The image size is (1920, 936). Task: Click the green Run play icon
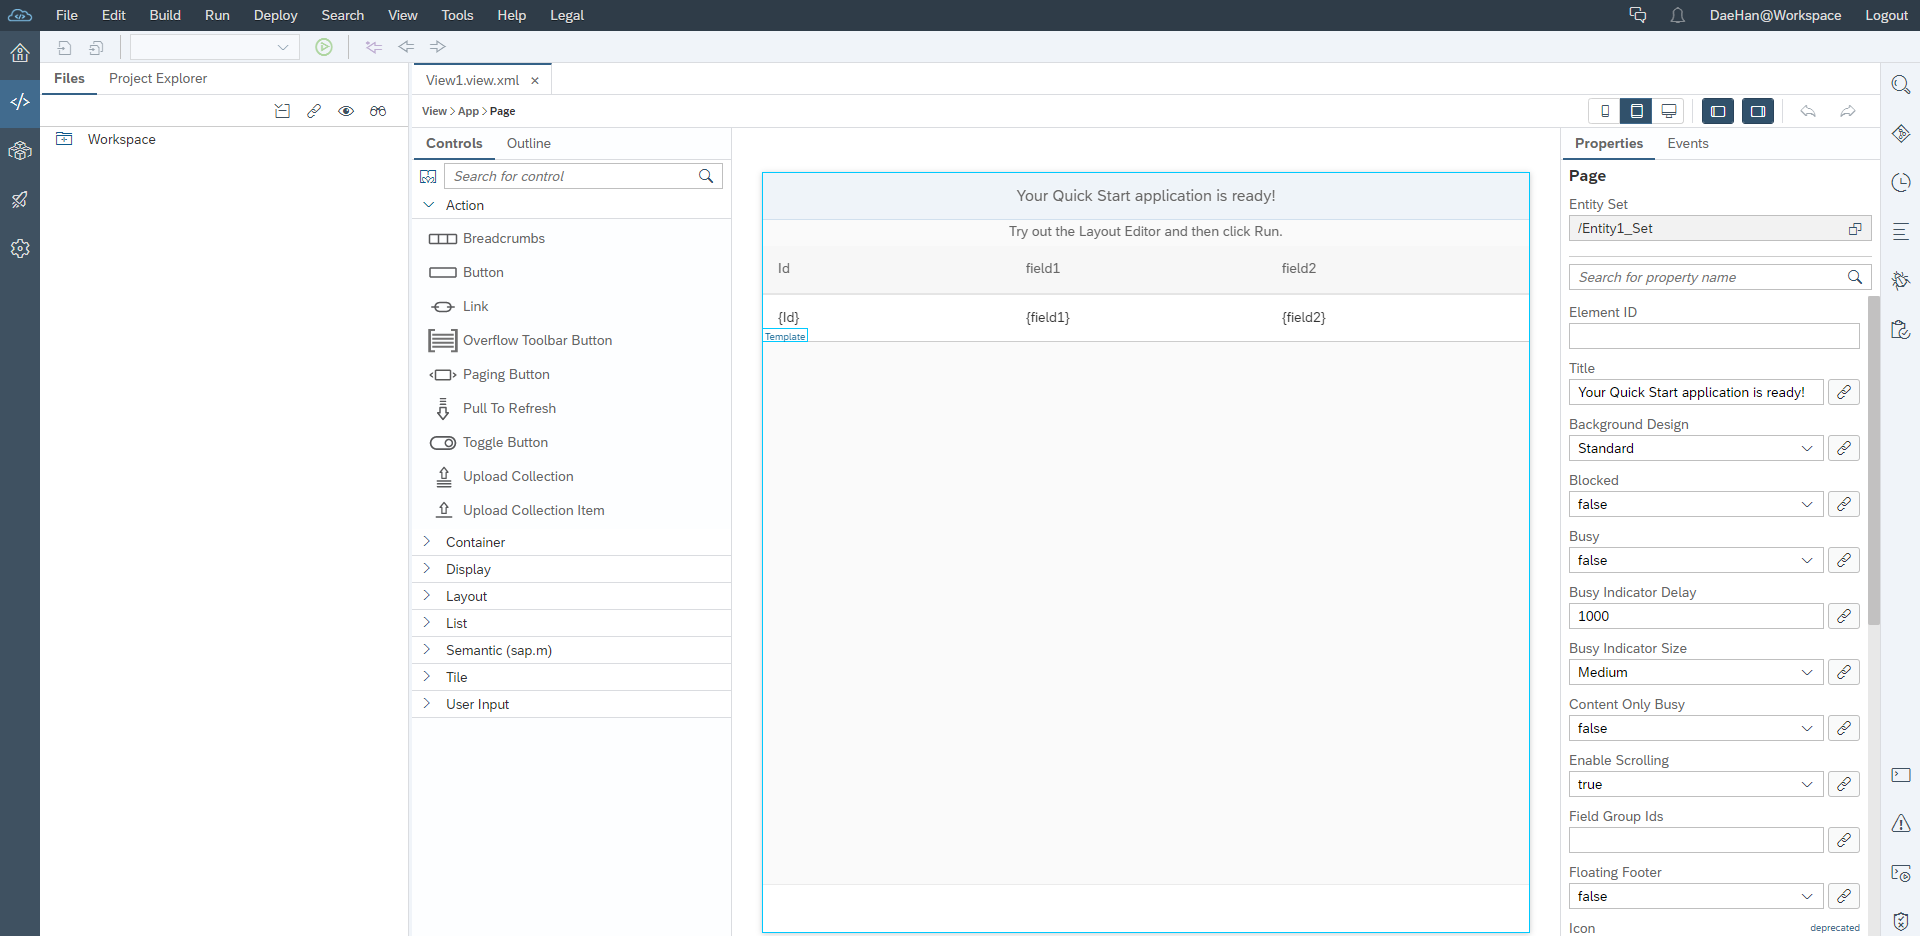point(324,47)
